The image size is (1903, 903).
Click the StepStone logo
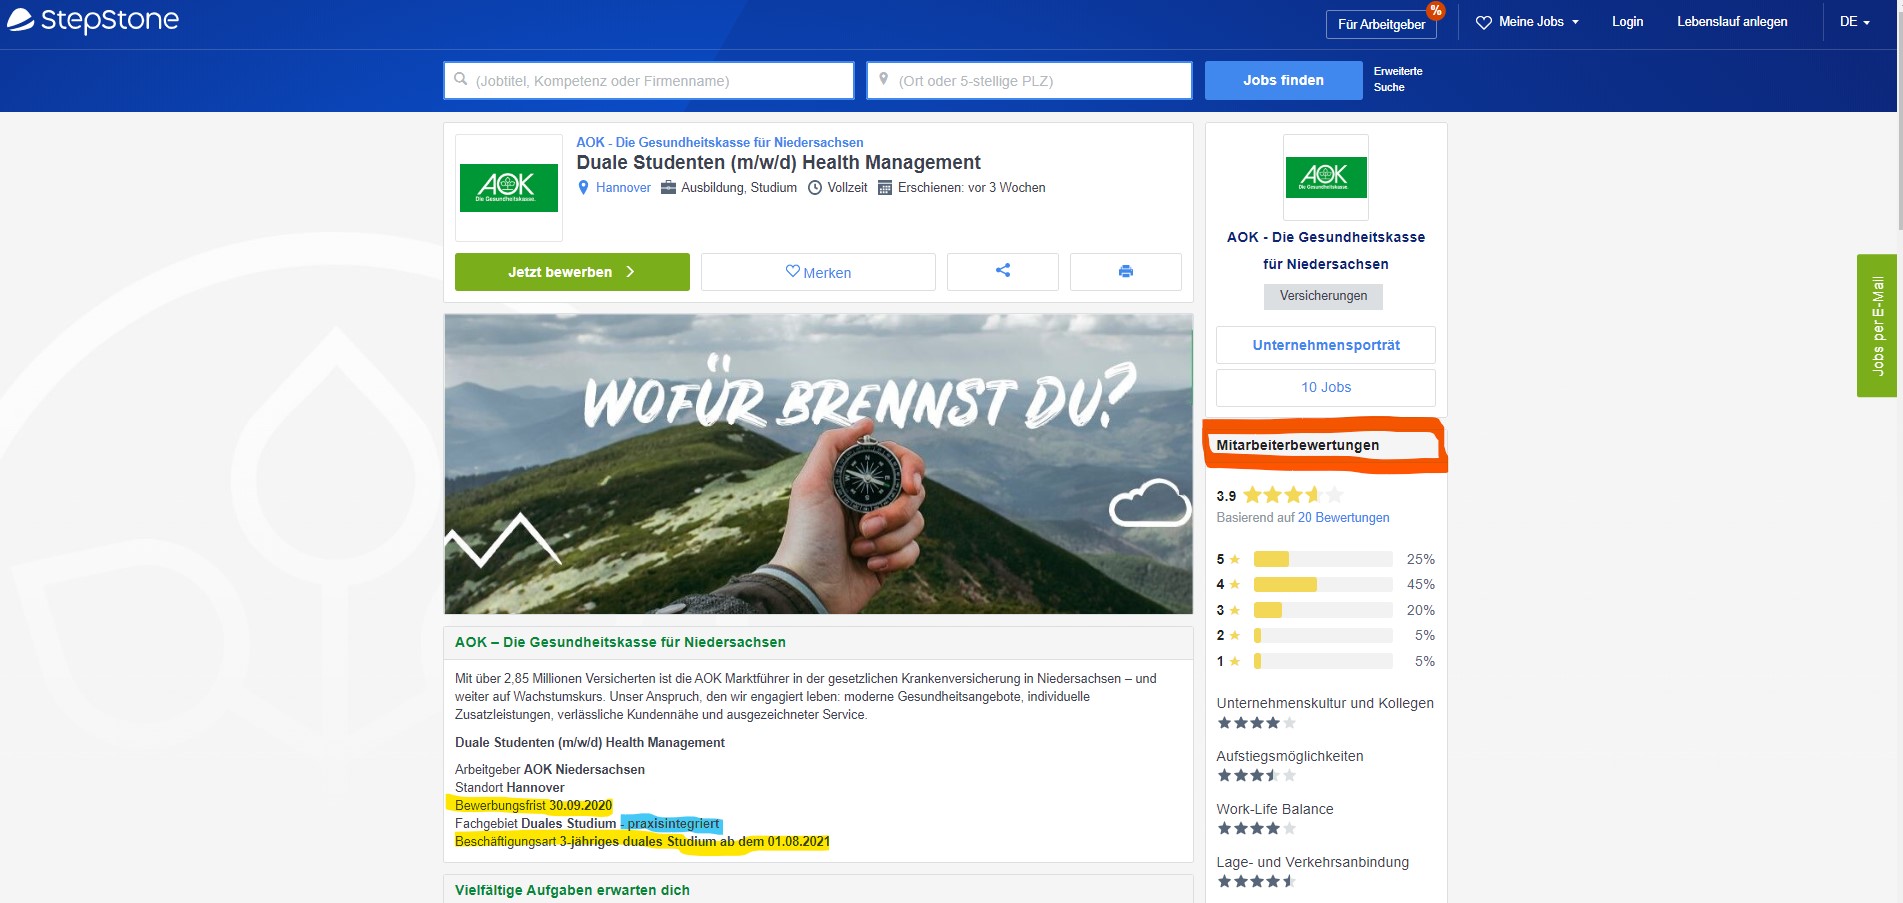(93, 20)
